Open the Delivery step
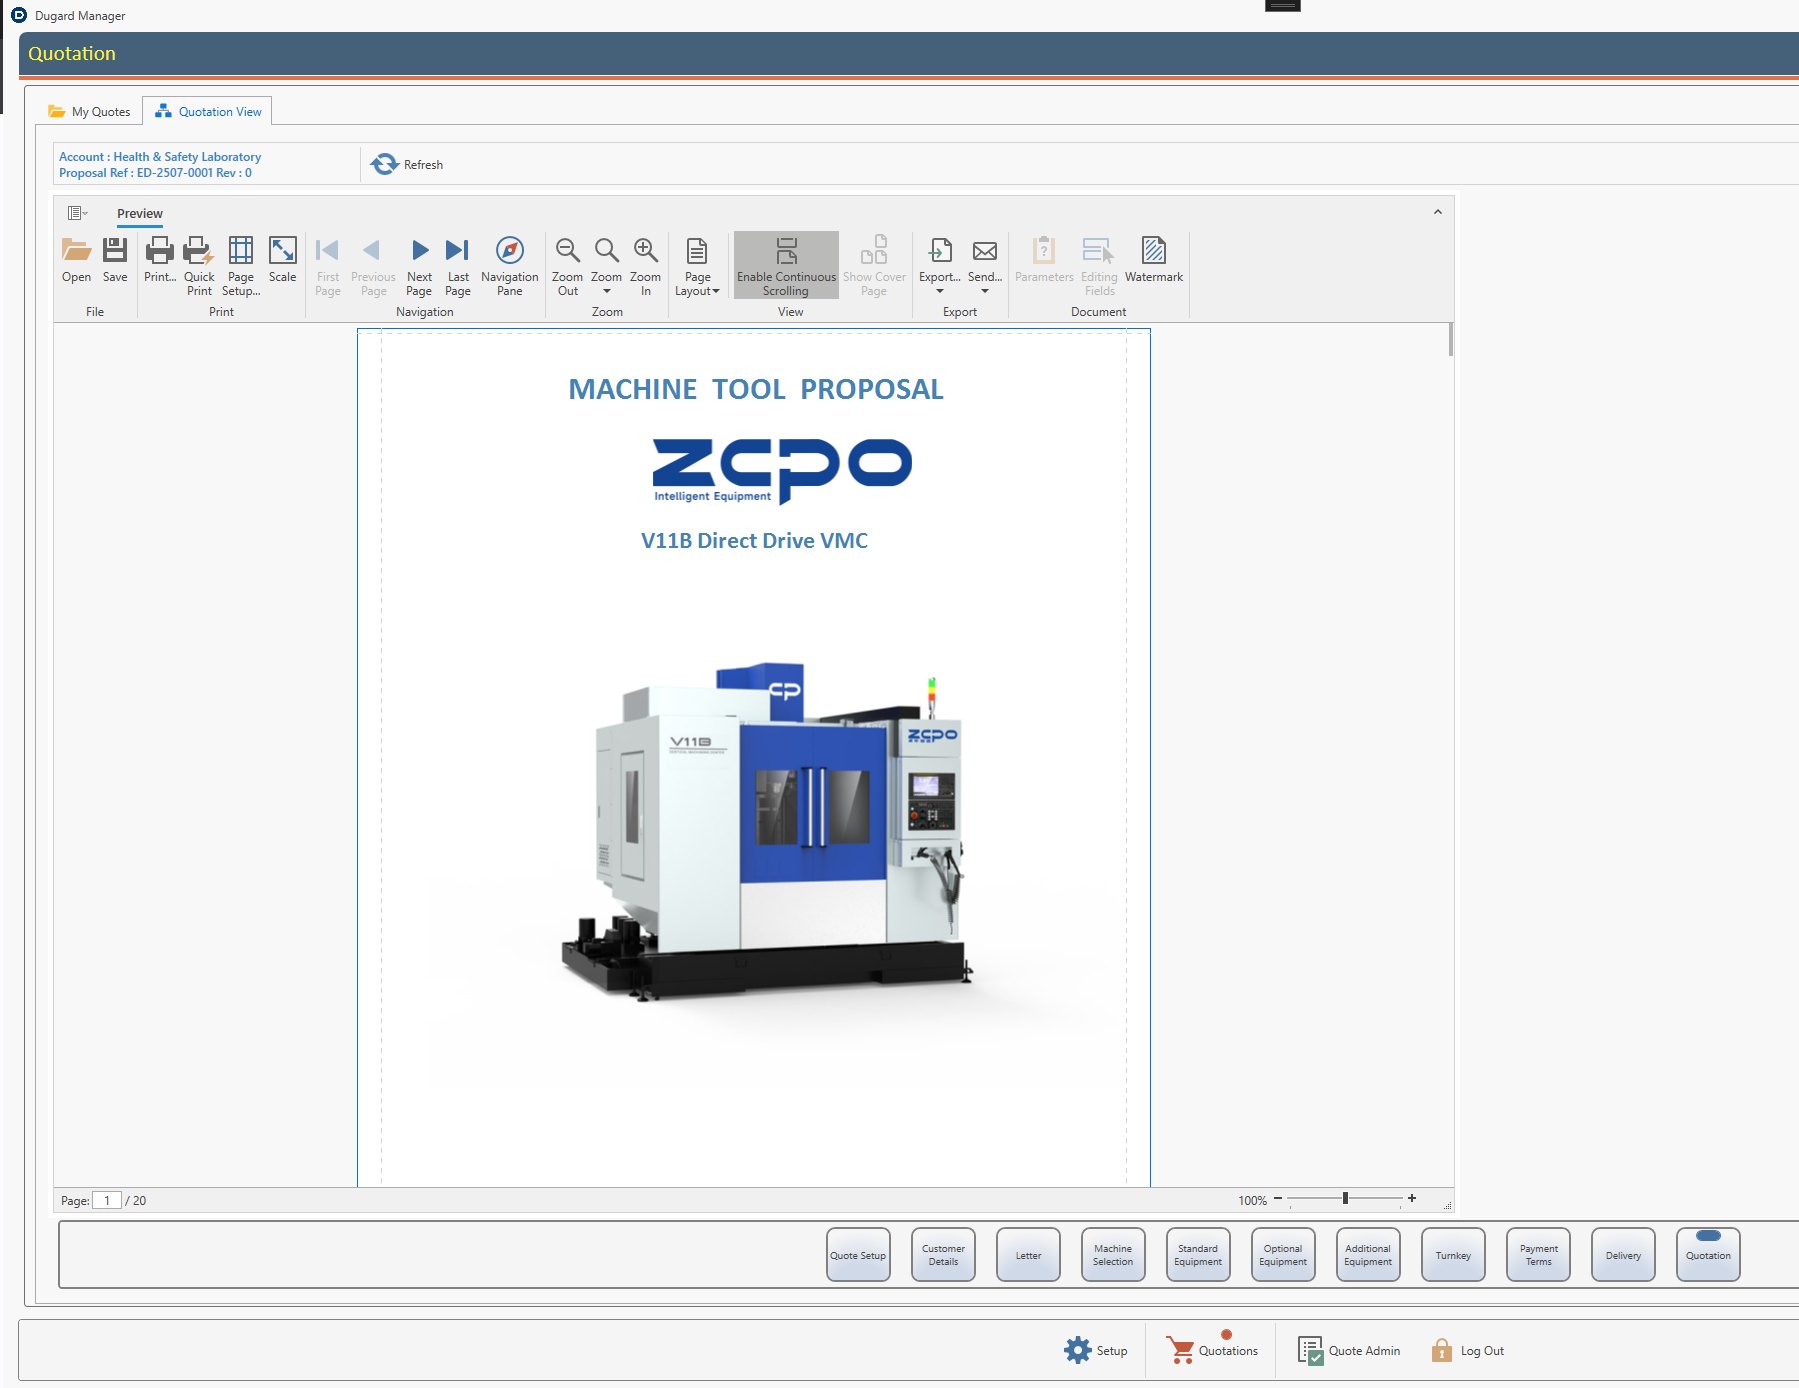This screenshot has width=1799, height=1388. 1623,1255
